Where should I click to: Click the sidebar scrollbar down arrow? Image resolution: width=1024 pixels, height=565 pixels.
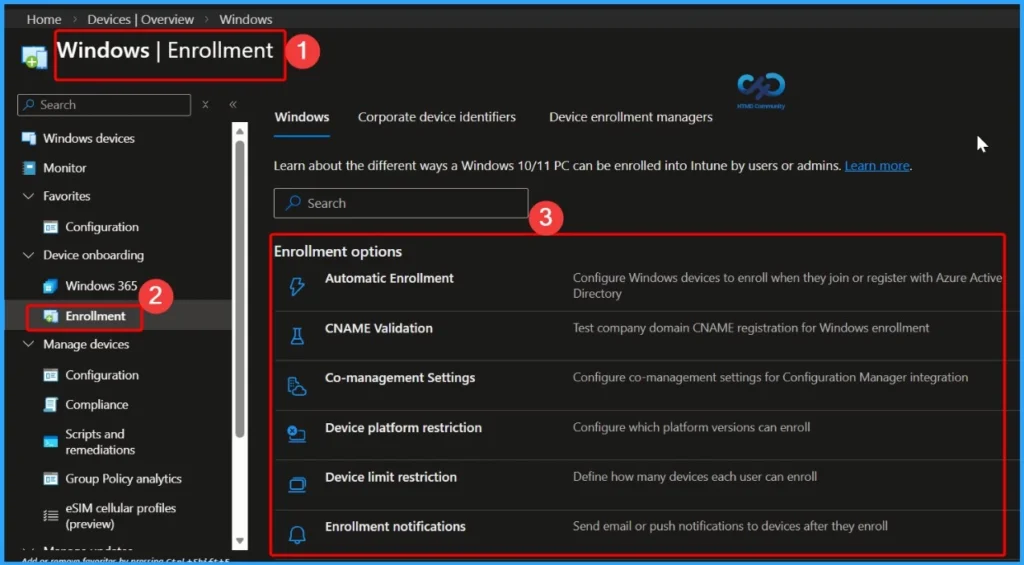pos(240,540)
